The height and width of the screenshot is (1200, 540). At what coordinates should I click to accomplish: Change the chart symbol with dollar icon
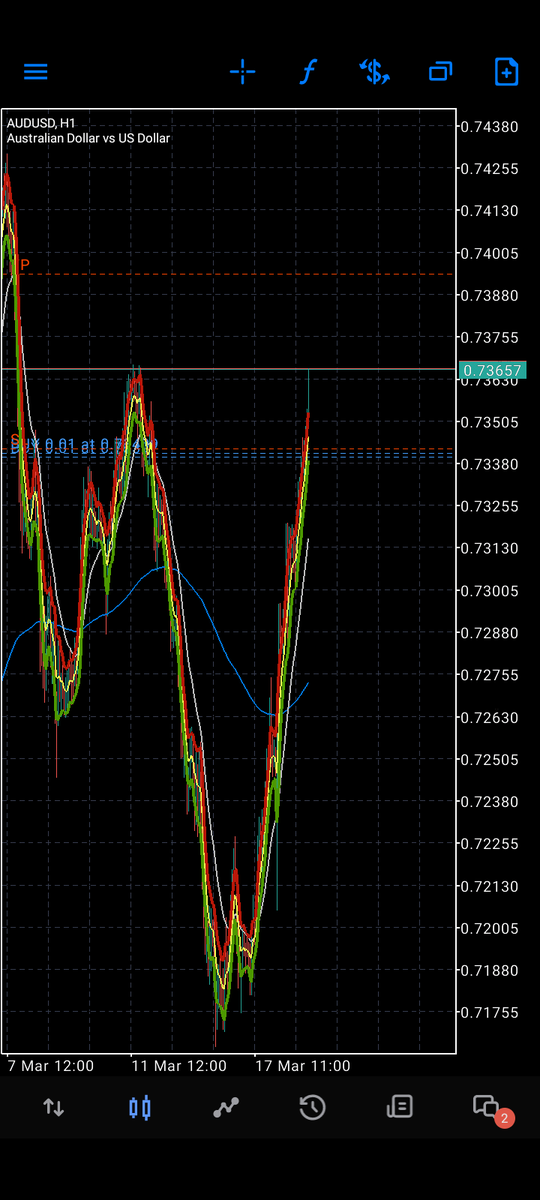click(x=374, y=72)
